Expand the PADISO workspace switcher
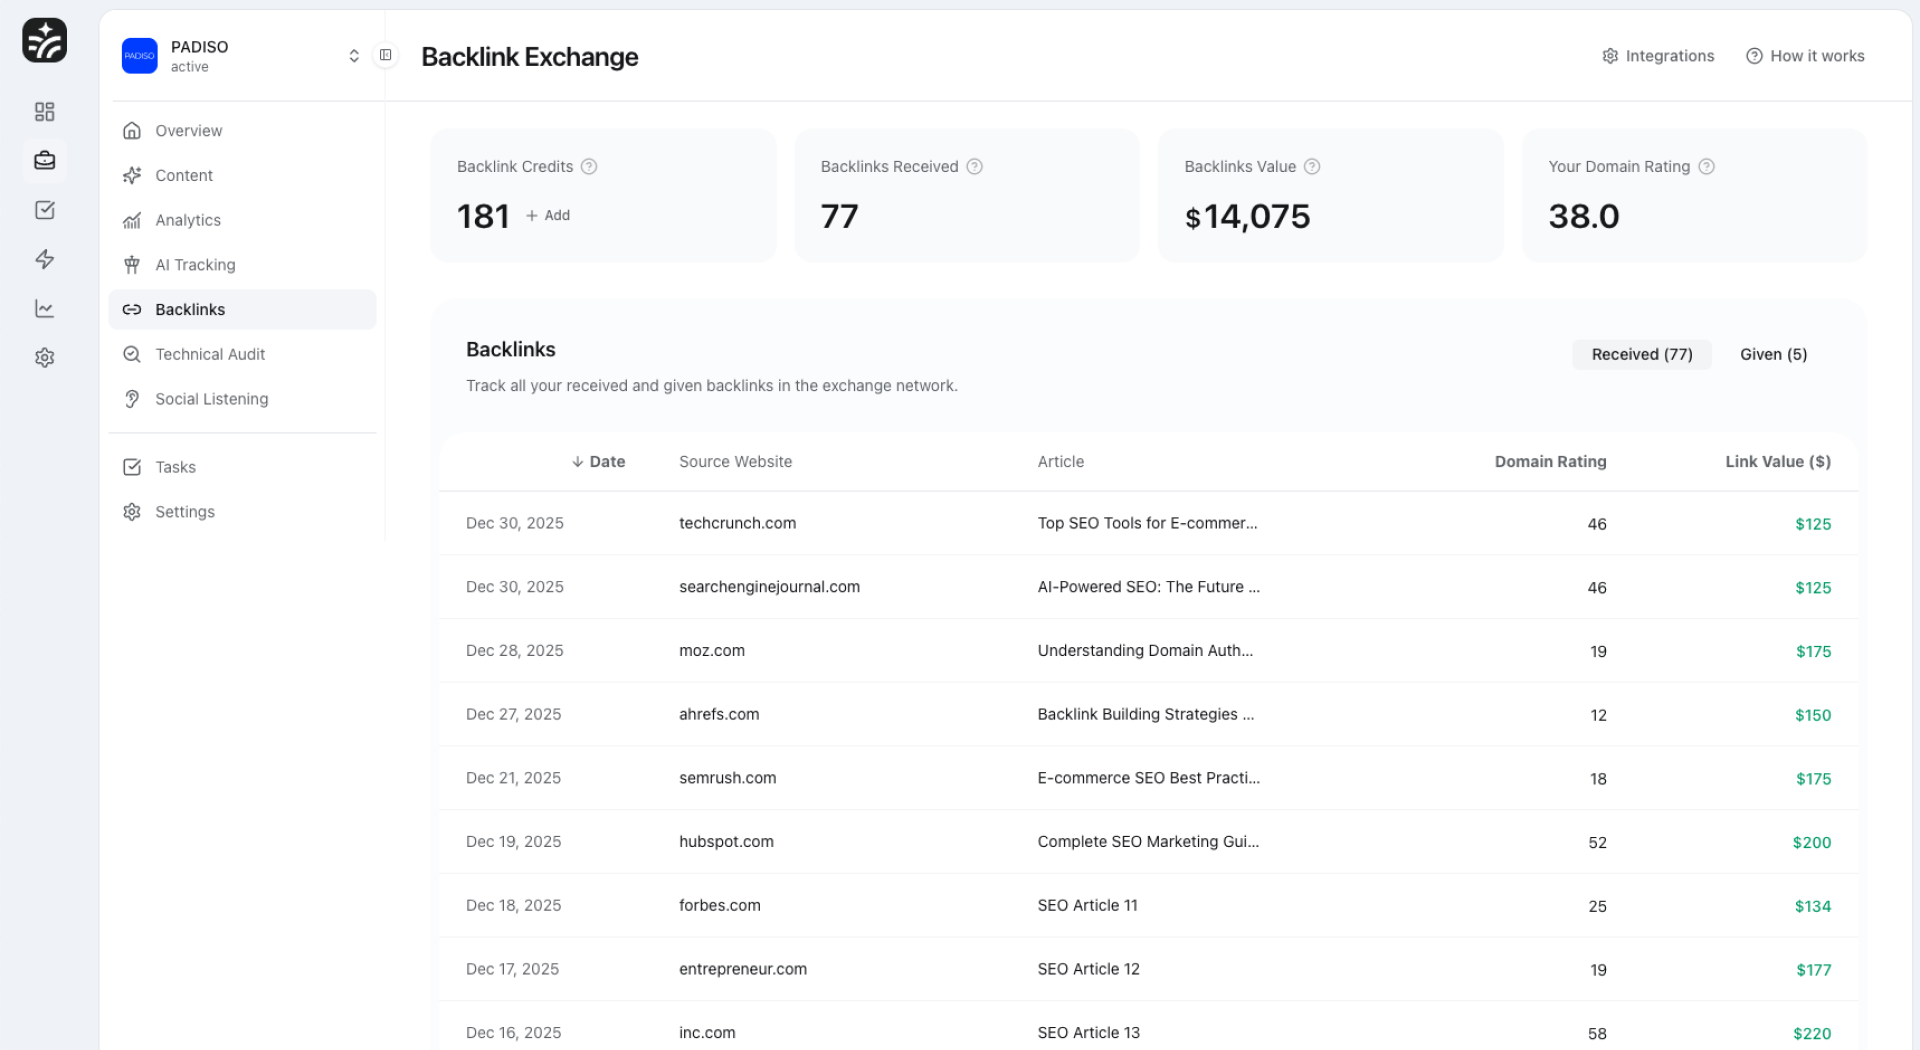Viewport: 1920px width, 1050px height. 353,56
